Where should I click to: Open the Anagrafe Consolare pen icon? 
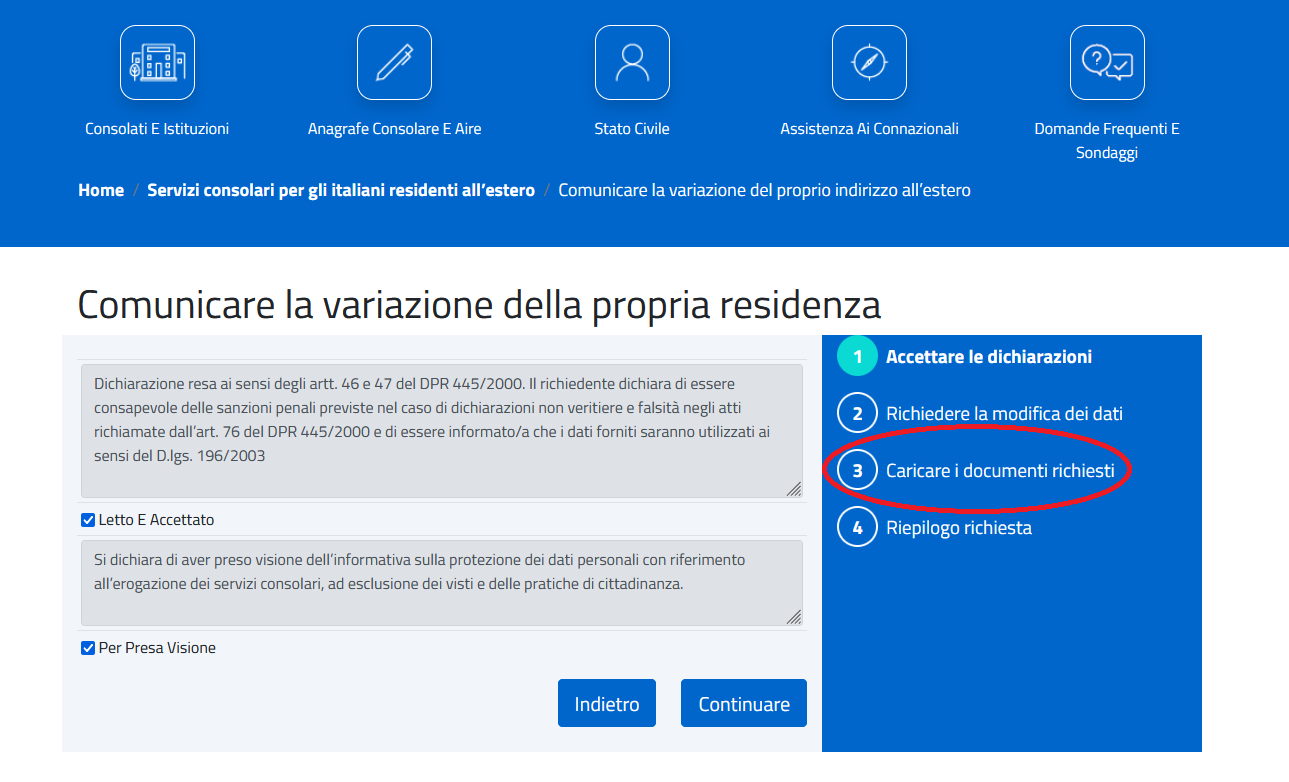[x=394, y=63]
